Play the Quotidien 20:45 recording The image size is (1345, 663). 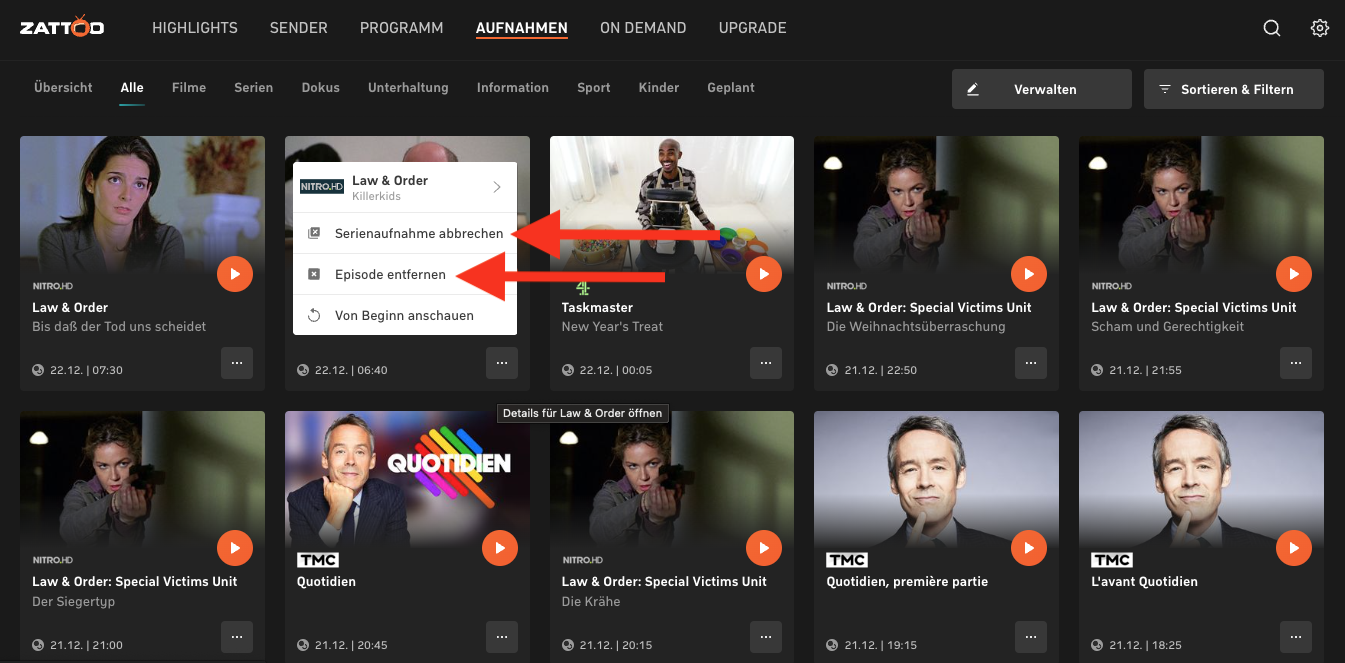500,547
